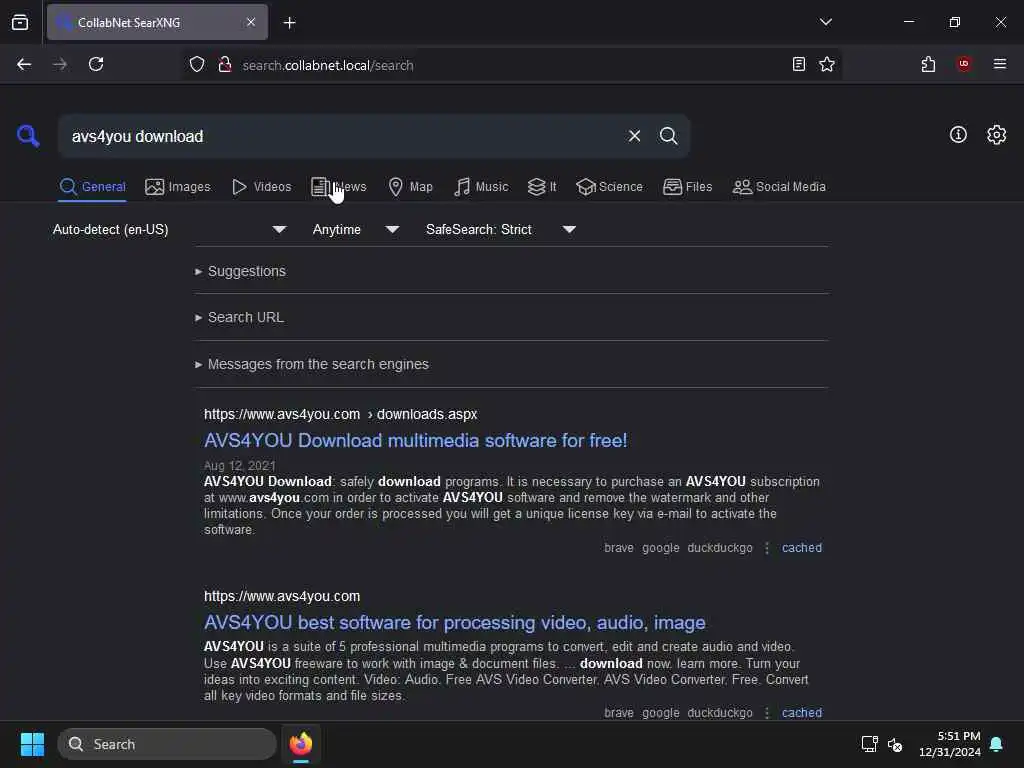
Task: Open Firefox View recent browsing icon
Action: point(20,22)
